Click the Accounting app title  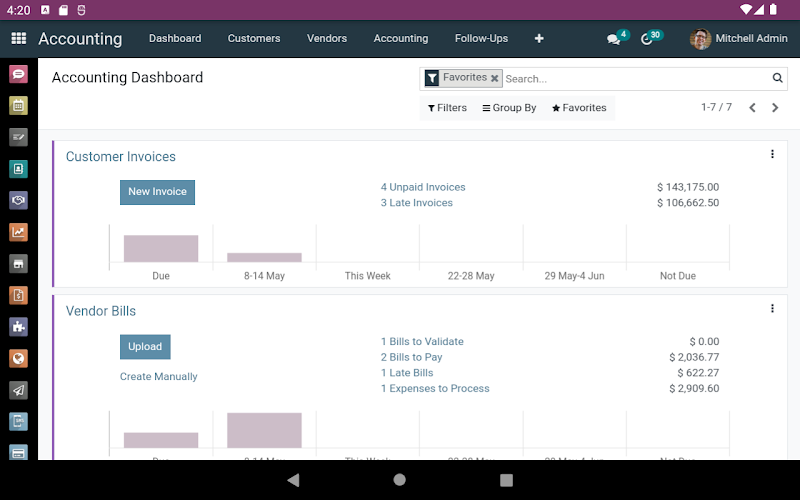tap(80, 39)
